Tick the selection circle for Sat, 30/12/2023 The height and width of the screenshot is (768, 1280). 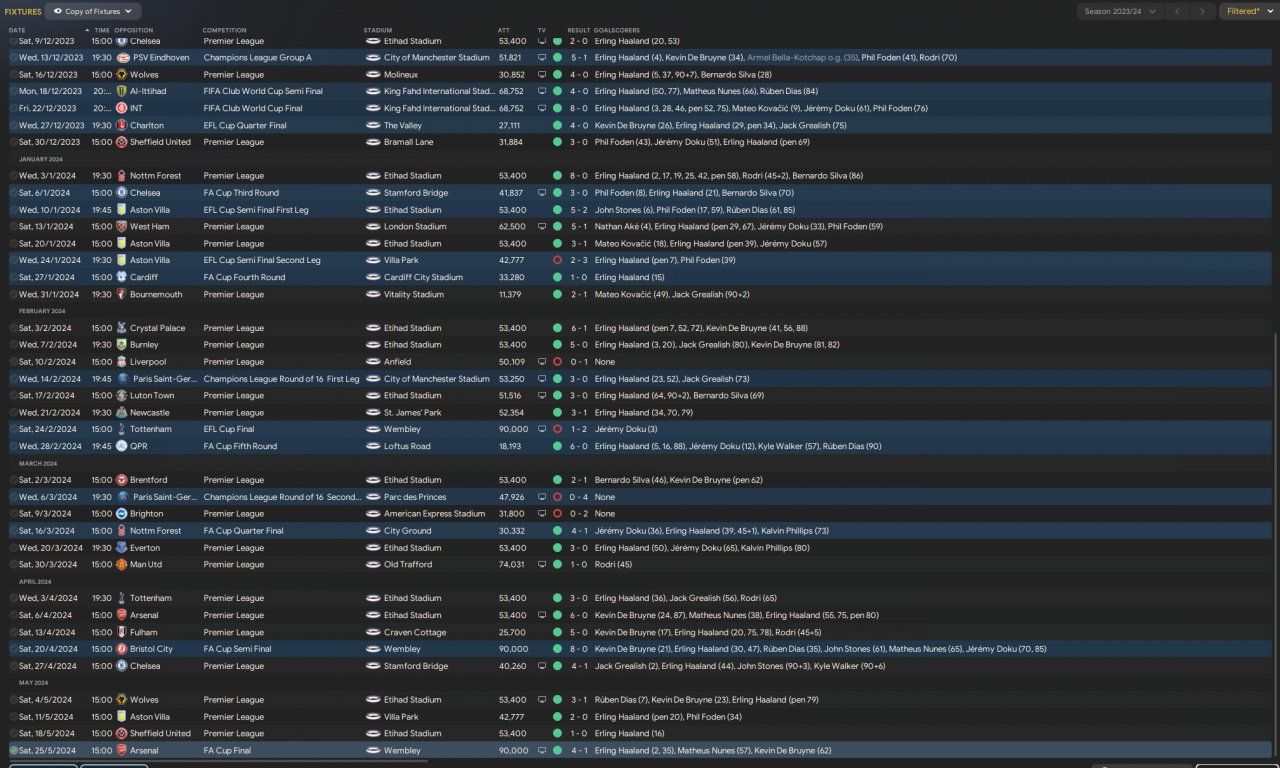[14, 142]
